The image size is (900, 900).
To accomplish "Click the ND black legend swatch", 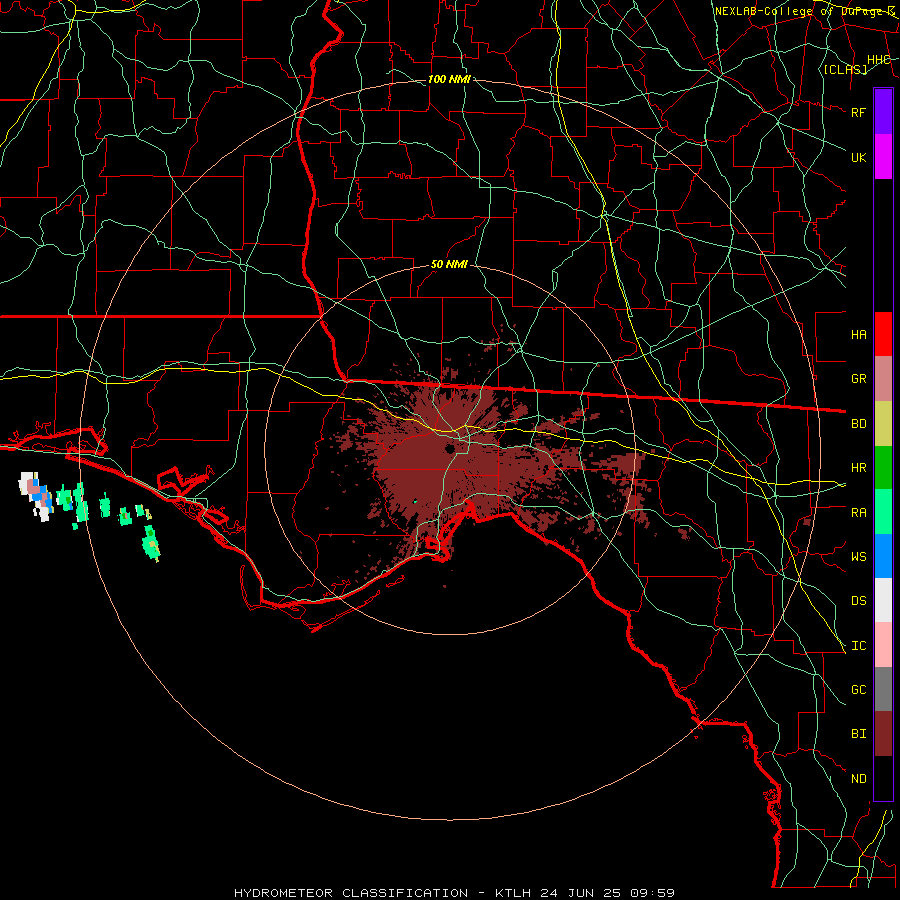I will point(883,778).
